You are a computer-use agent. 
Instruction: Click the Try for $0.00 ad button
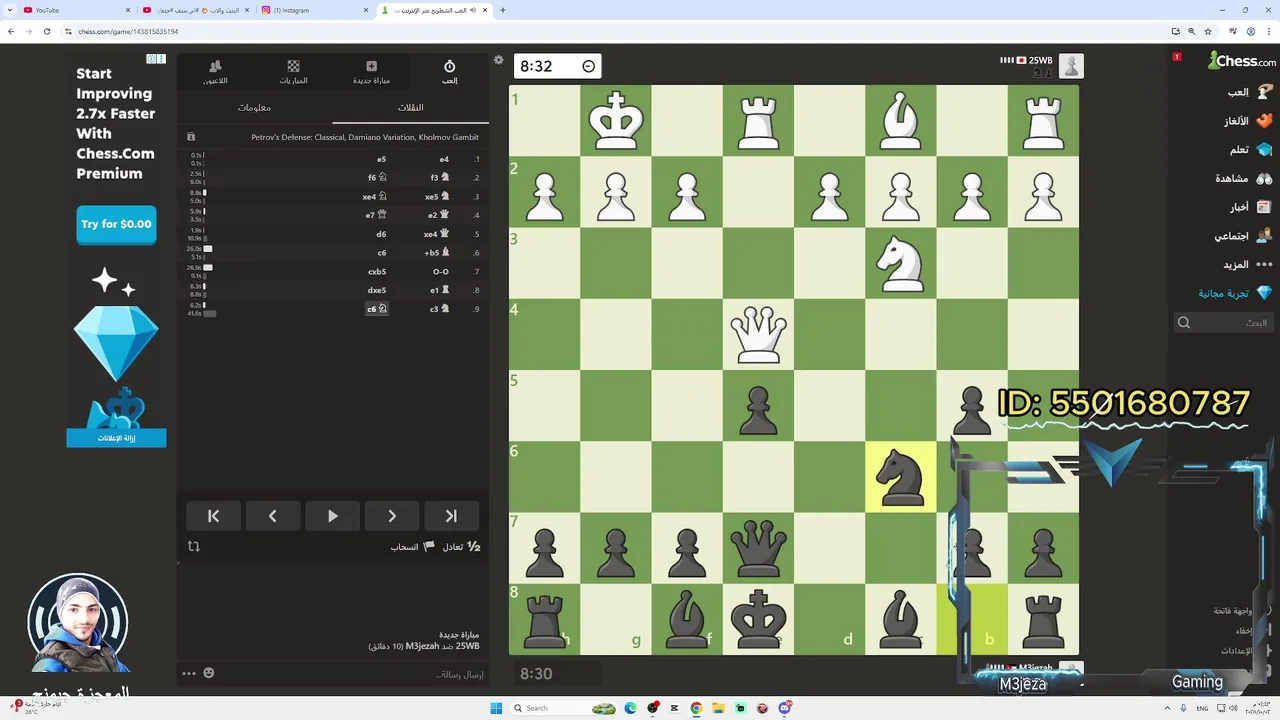pos(116,224)
